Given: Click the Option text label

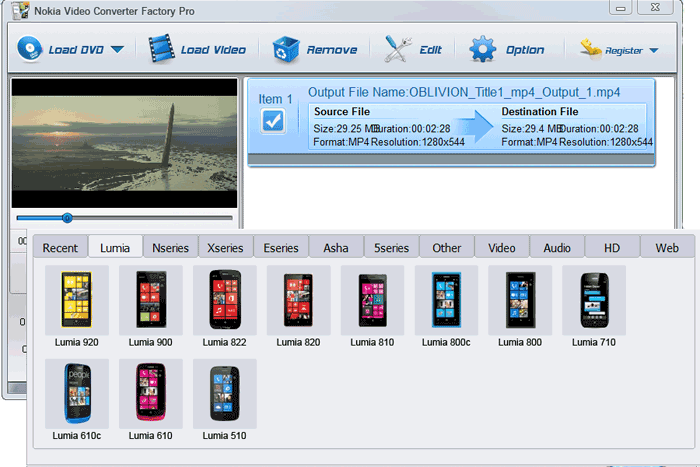Looking at the screenshot, I should [525, 50].
